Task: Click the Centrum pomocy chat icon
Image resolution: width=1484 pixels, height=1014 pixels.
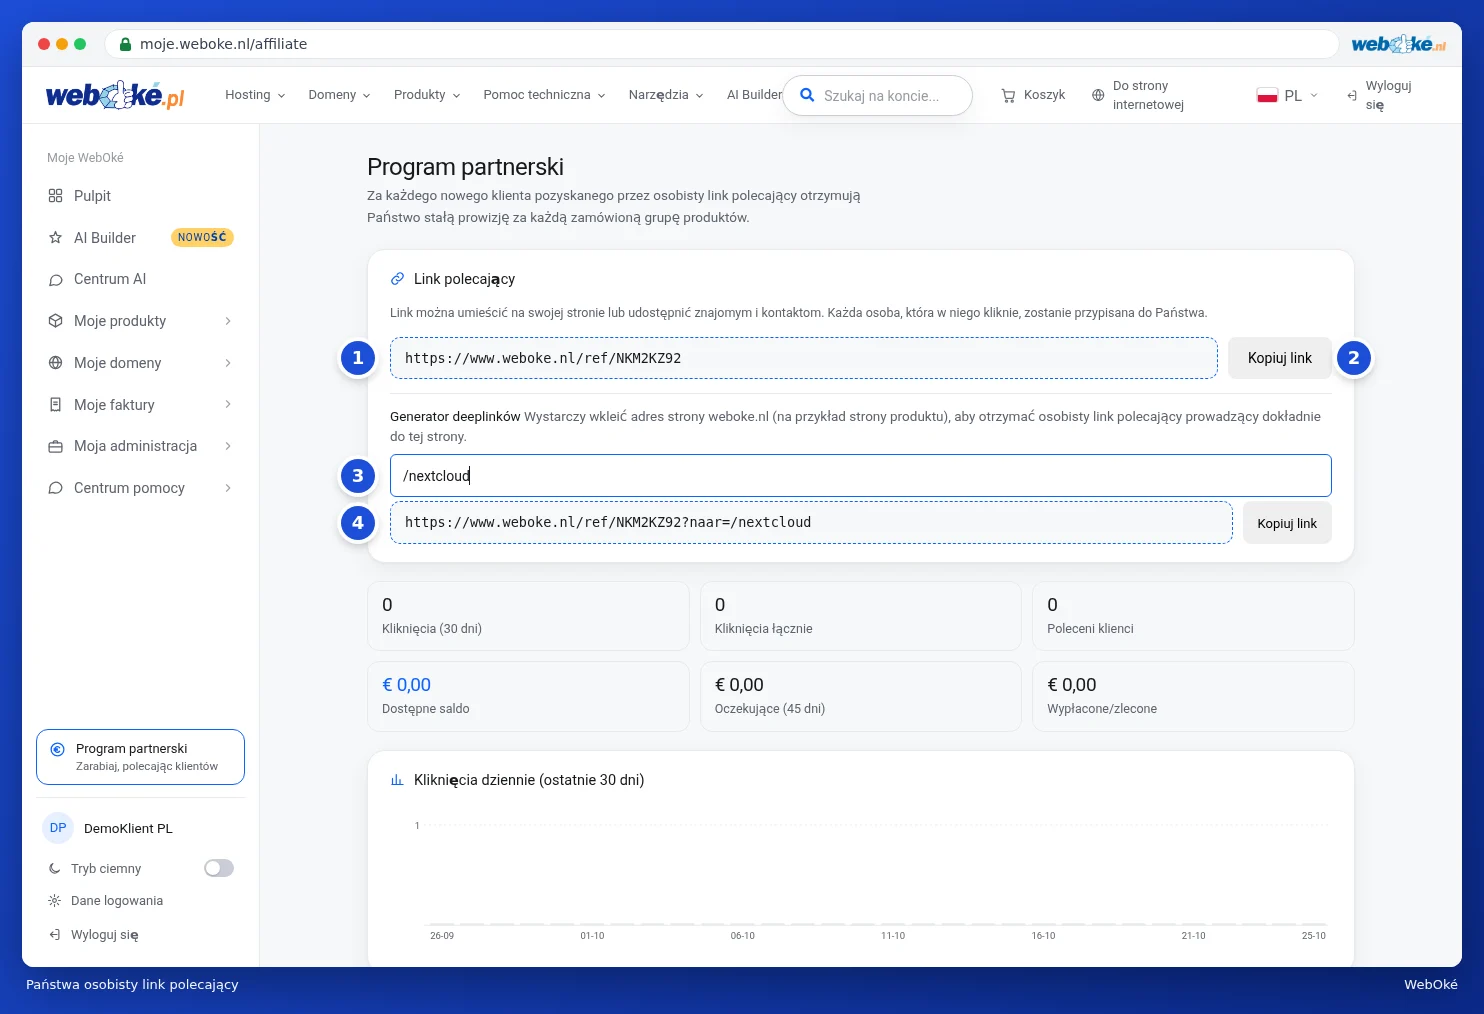Action: [x=55, y=488]
